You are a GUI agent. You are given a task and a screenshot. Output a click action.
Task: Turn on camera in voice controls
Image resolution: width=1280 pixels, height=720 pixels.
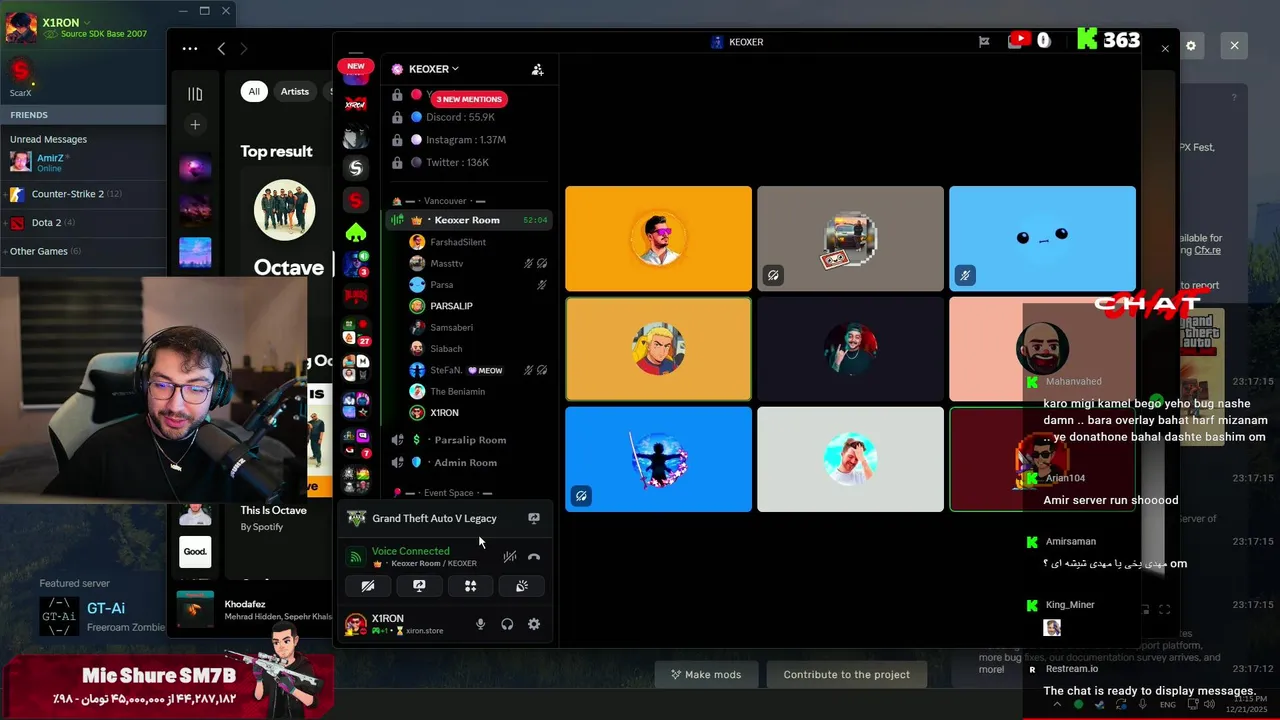point(367,586)
